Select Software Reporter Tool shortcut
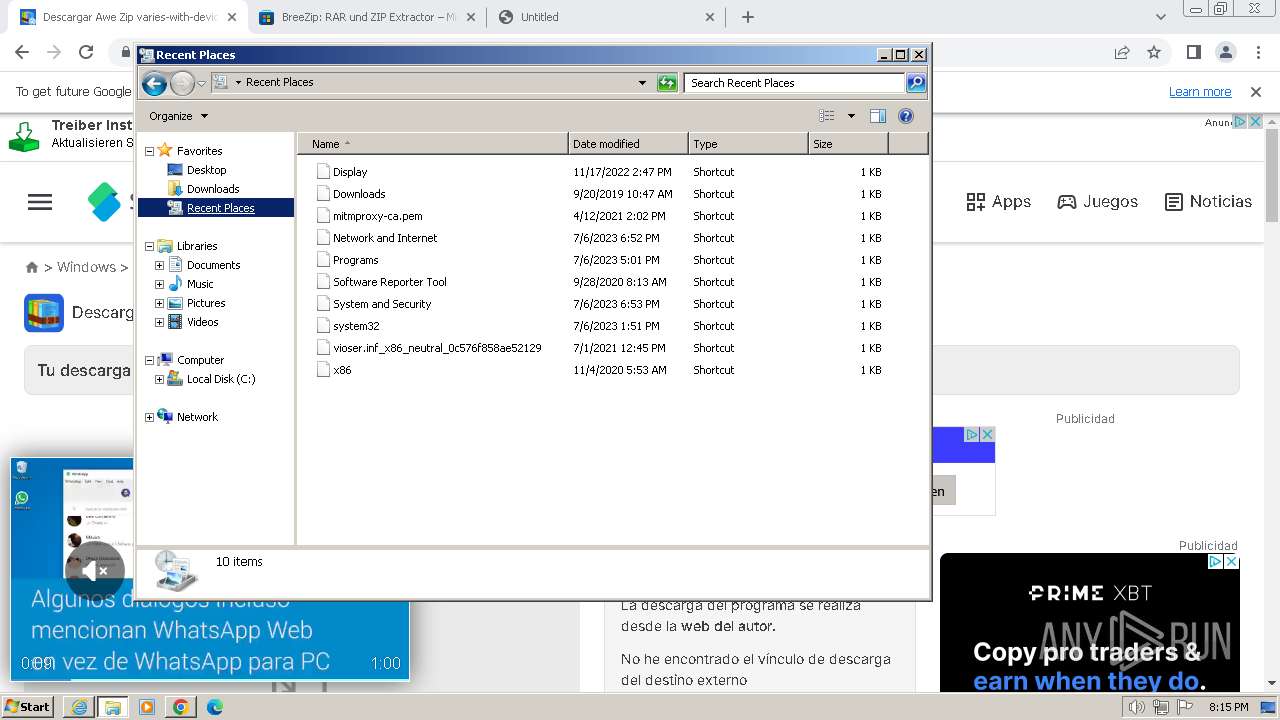 tap(390, 282)
